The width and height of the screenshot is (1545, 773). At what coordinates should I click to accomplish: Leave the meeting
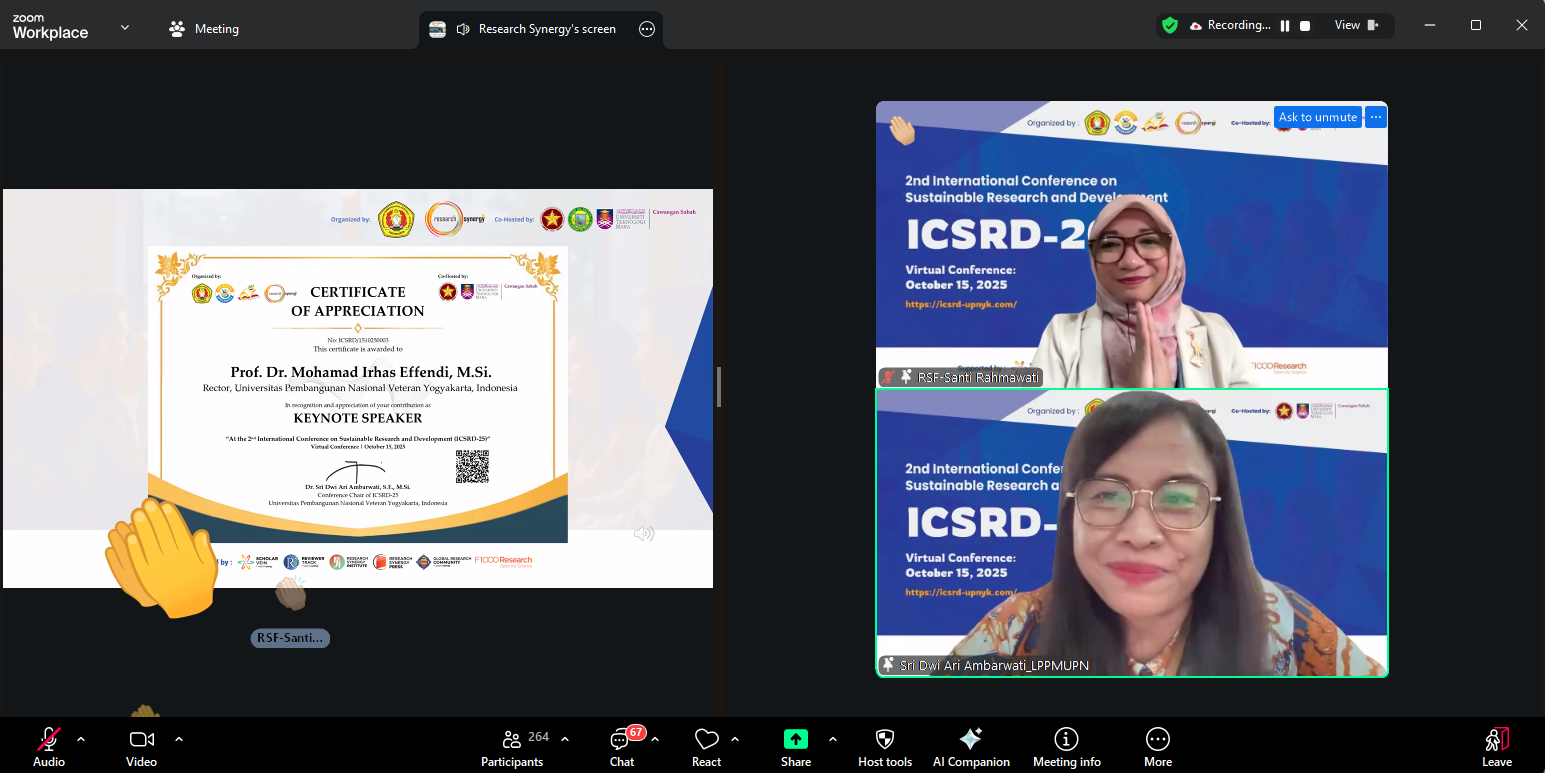pyautogui.click(x=1496, y=745)
